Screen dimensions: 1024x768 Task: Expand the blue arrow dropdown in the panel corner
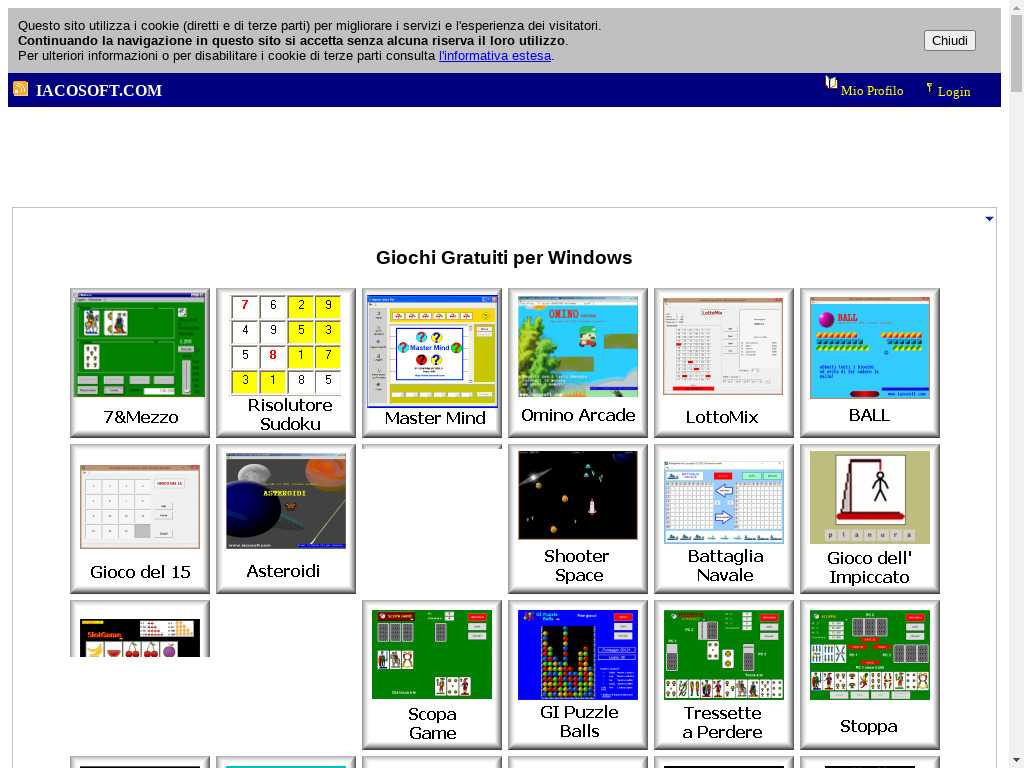[989, 219]
